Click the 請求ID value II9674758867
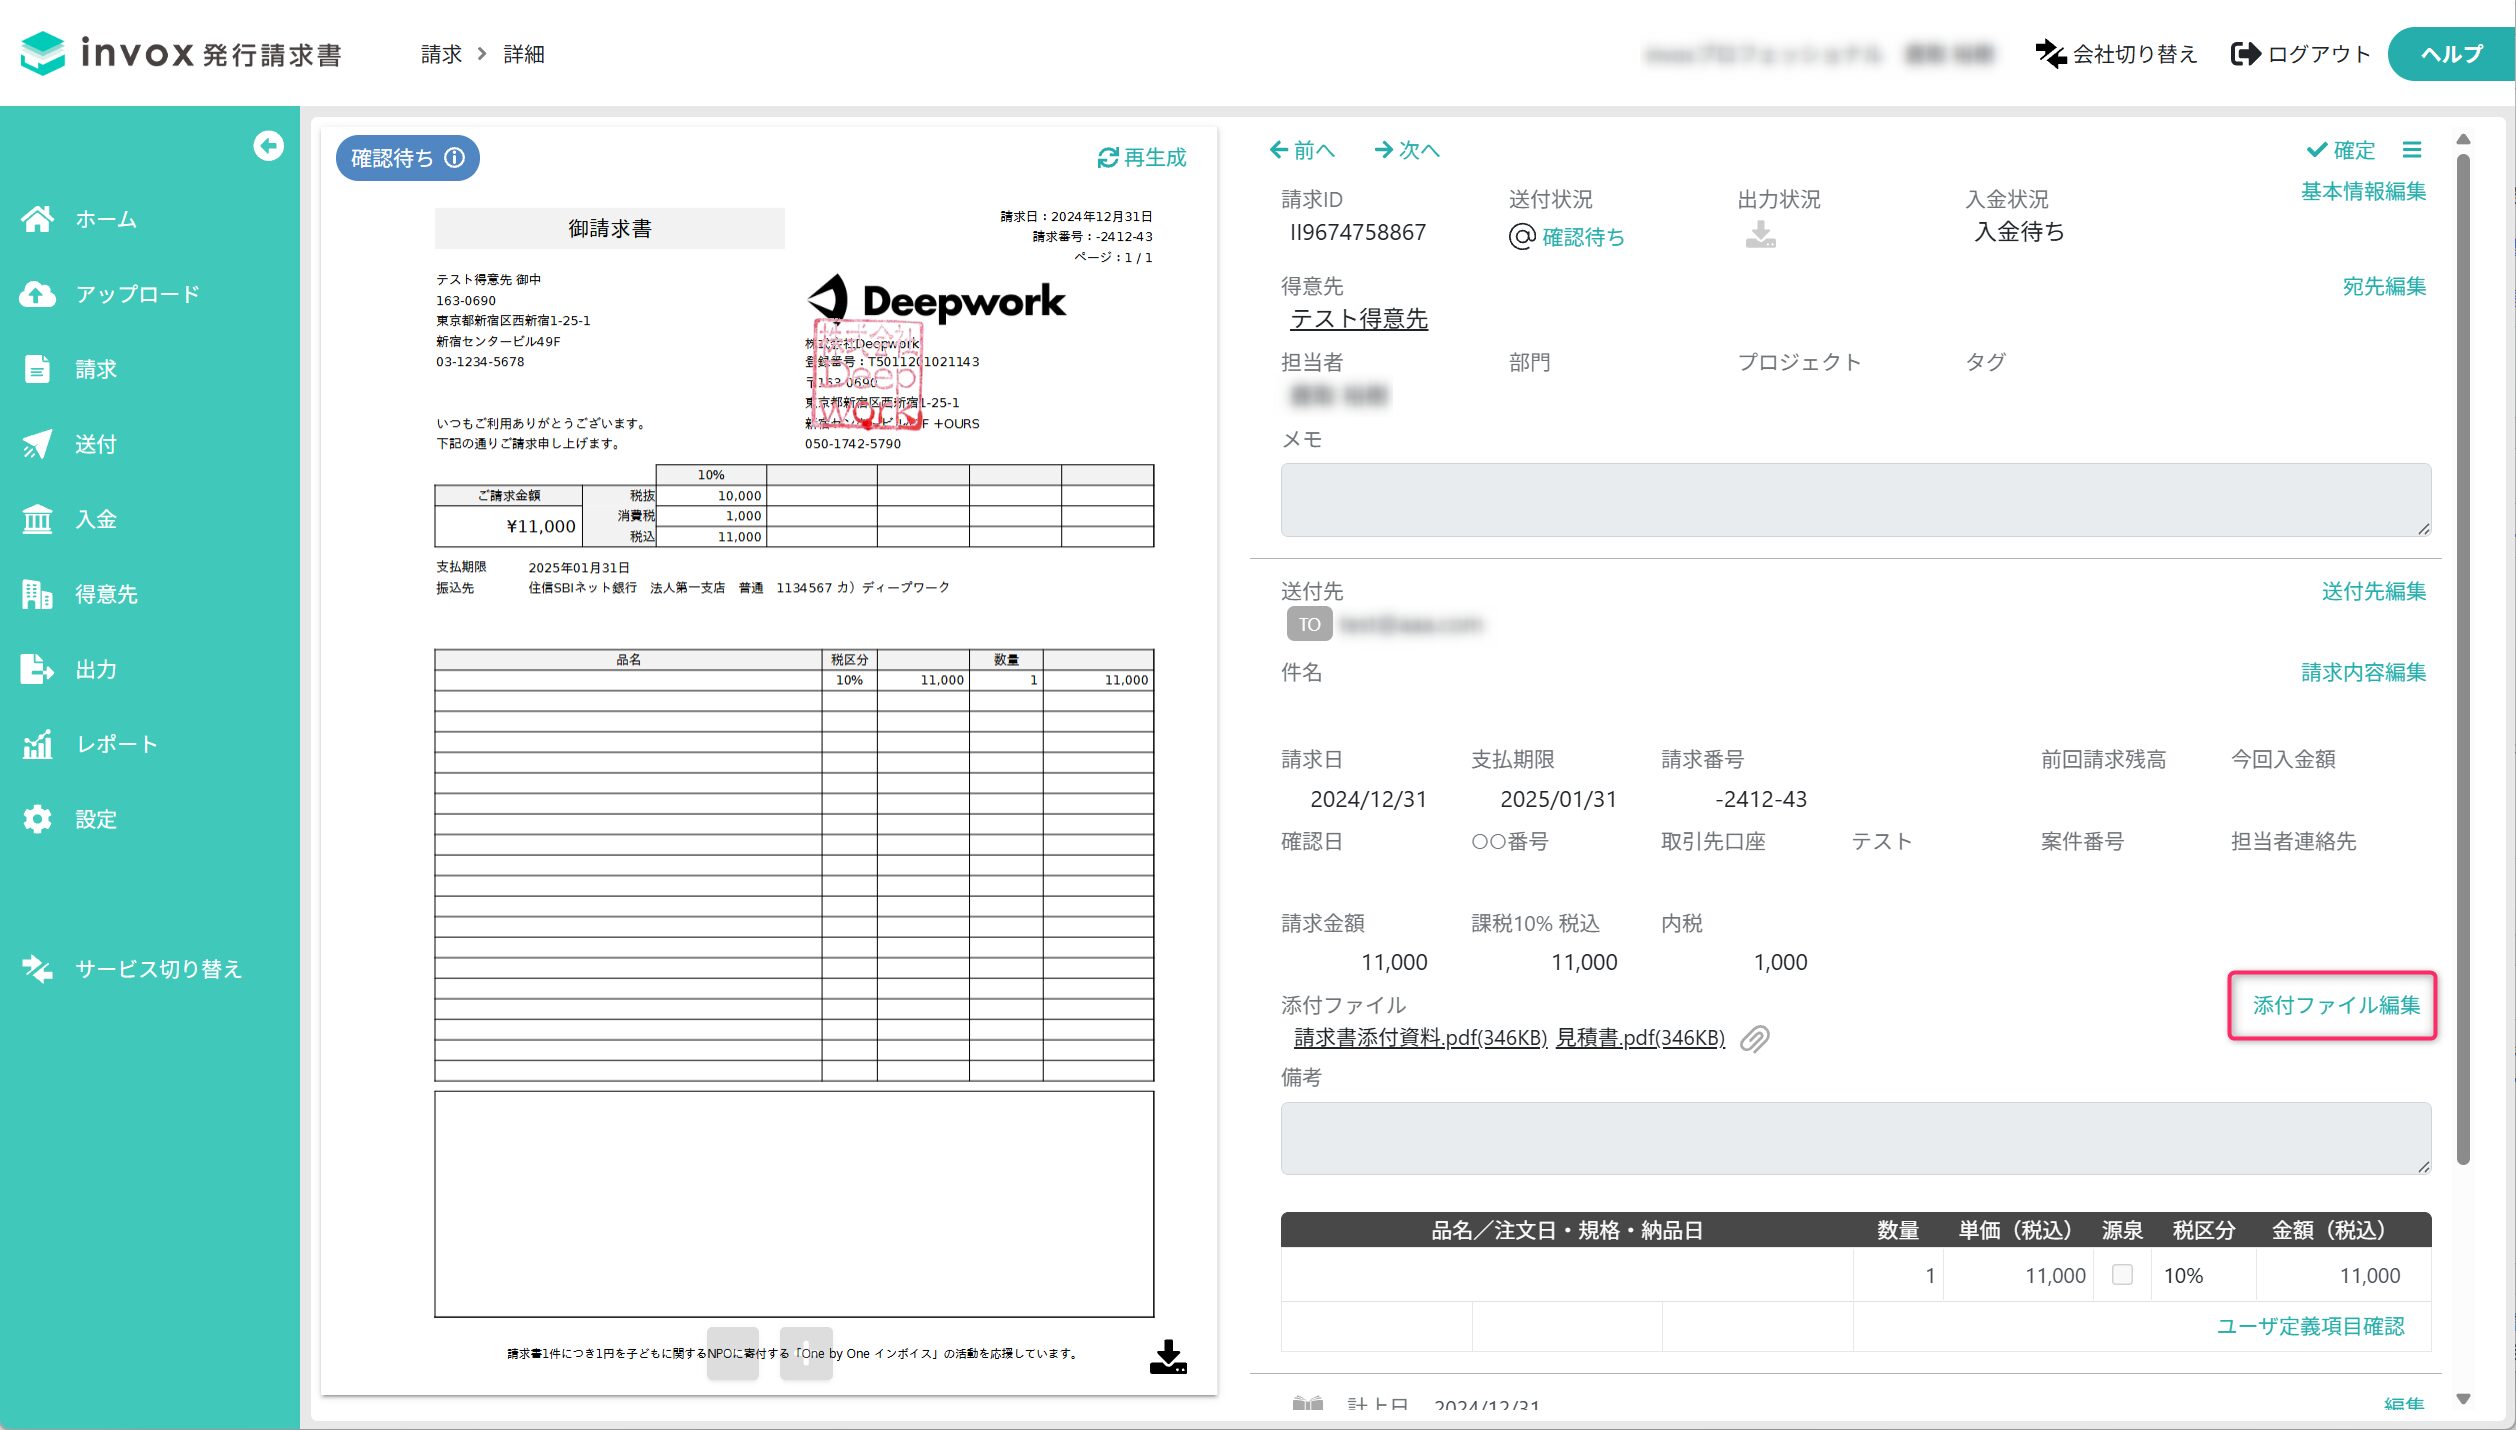The height and width of the screenshot is (1430, 2516). point(1358,232)
